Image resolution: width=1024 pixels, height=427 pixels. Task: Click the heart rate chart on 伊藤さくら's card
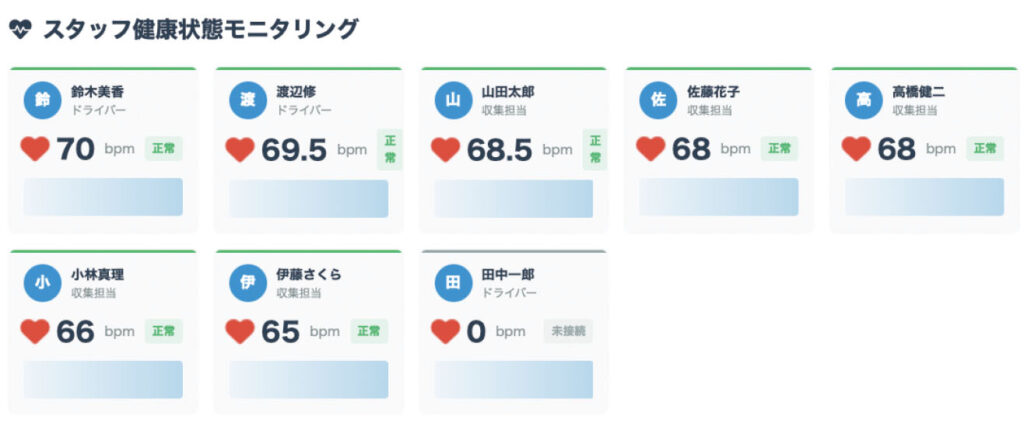(x=309, y=379)
